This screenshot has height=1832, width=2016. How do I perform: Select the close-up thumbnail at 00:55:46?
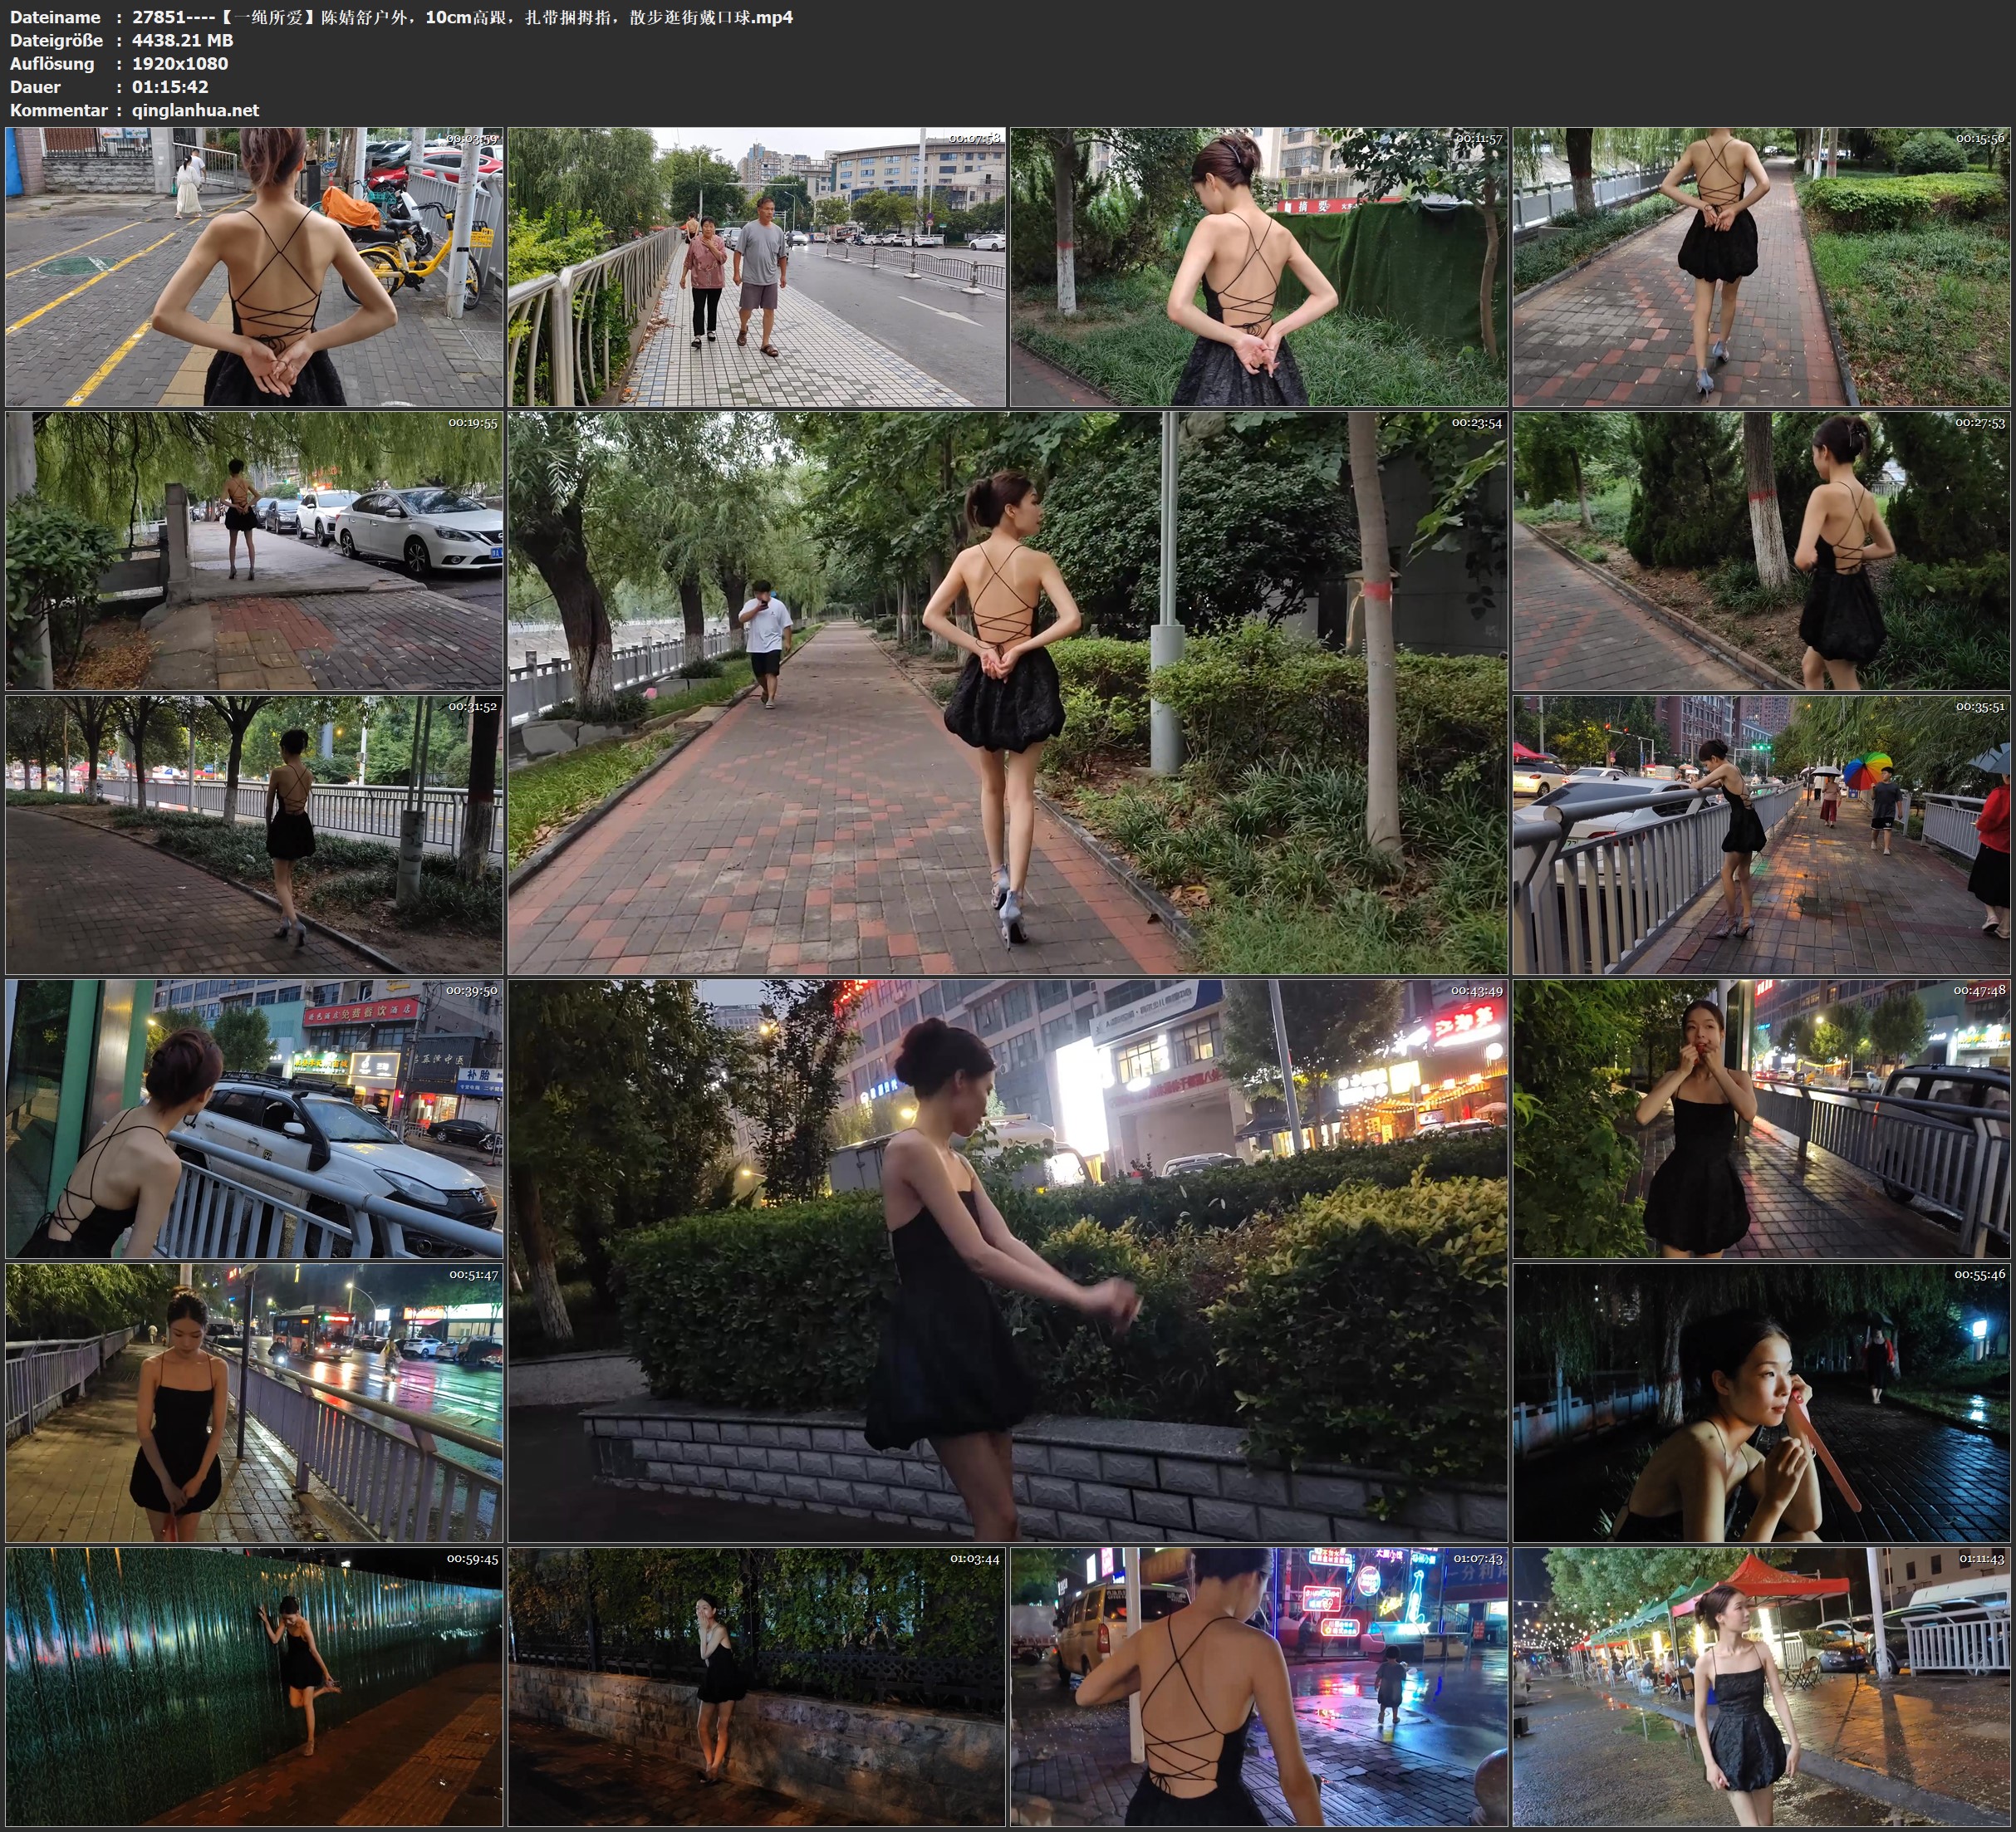click(1762, 1402)
